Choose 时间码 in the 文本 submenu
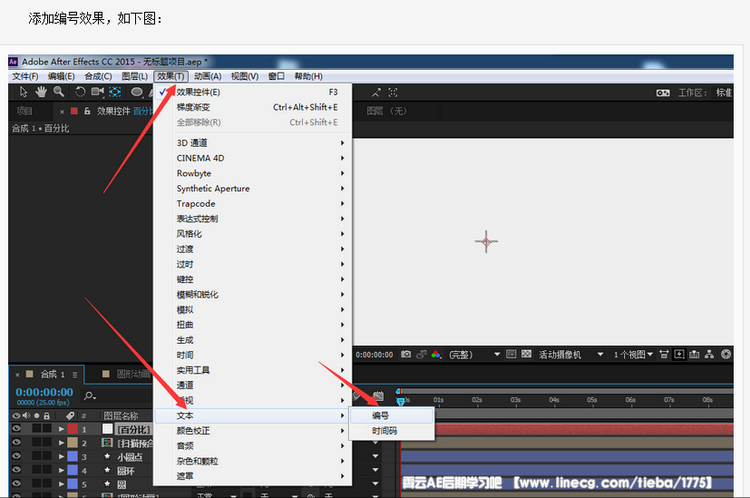The width and height of the screenshot is (750, 498). point(392,431)
